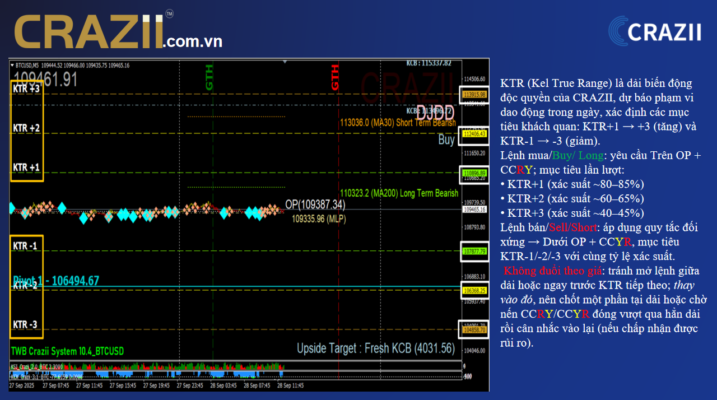Click the green Buy/ Long text in the description
717x400 pixels.
[578, 155]
